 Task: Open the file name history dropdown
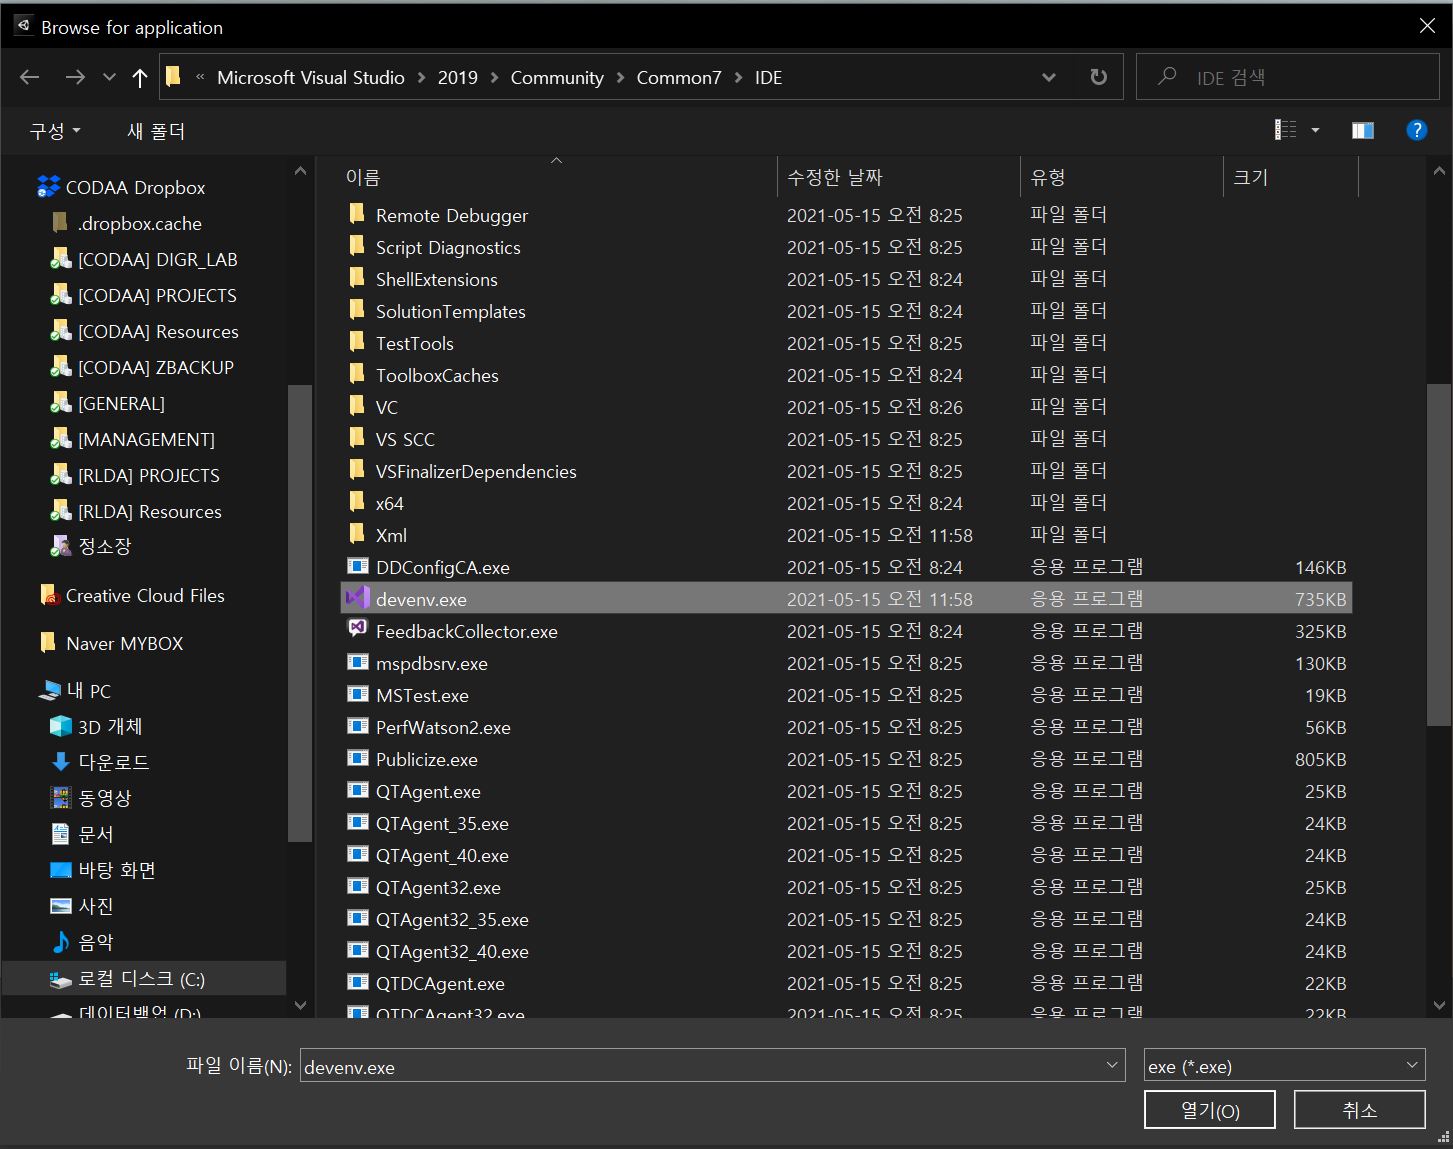[1112, 1066]
